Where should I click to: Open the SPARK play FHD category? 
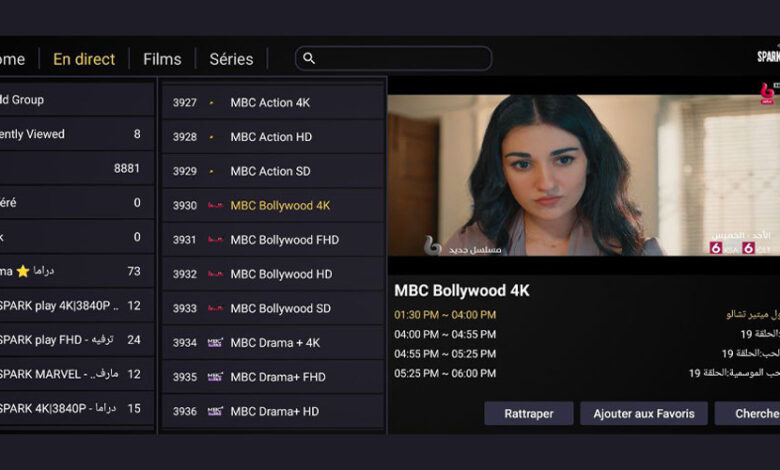point(70,339)
